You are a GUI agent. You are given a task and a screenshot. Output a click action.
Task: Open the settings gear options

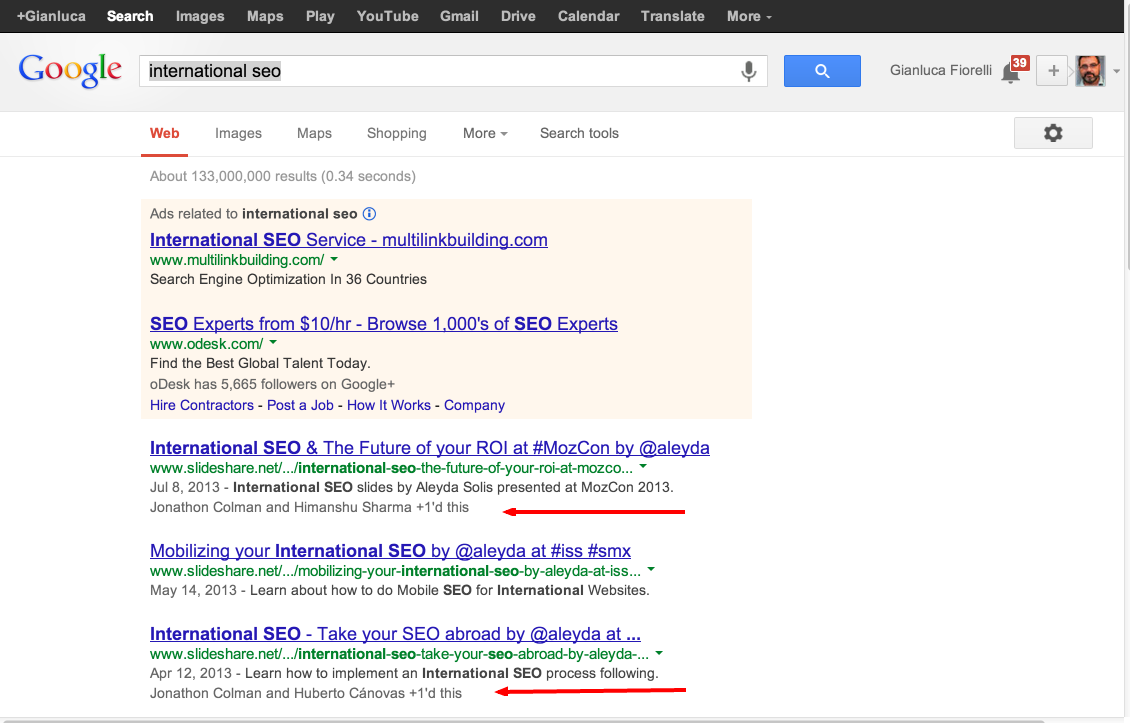1053,133
